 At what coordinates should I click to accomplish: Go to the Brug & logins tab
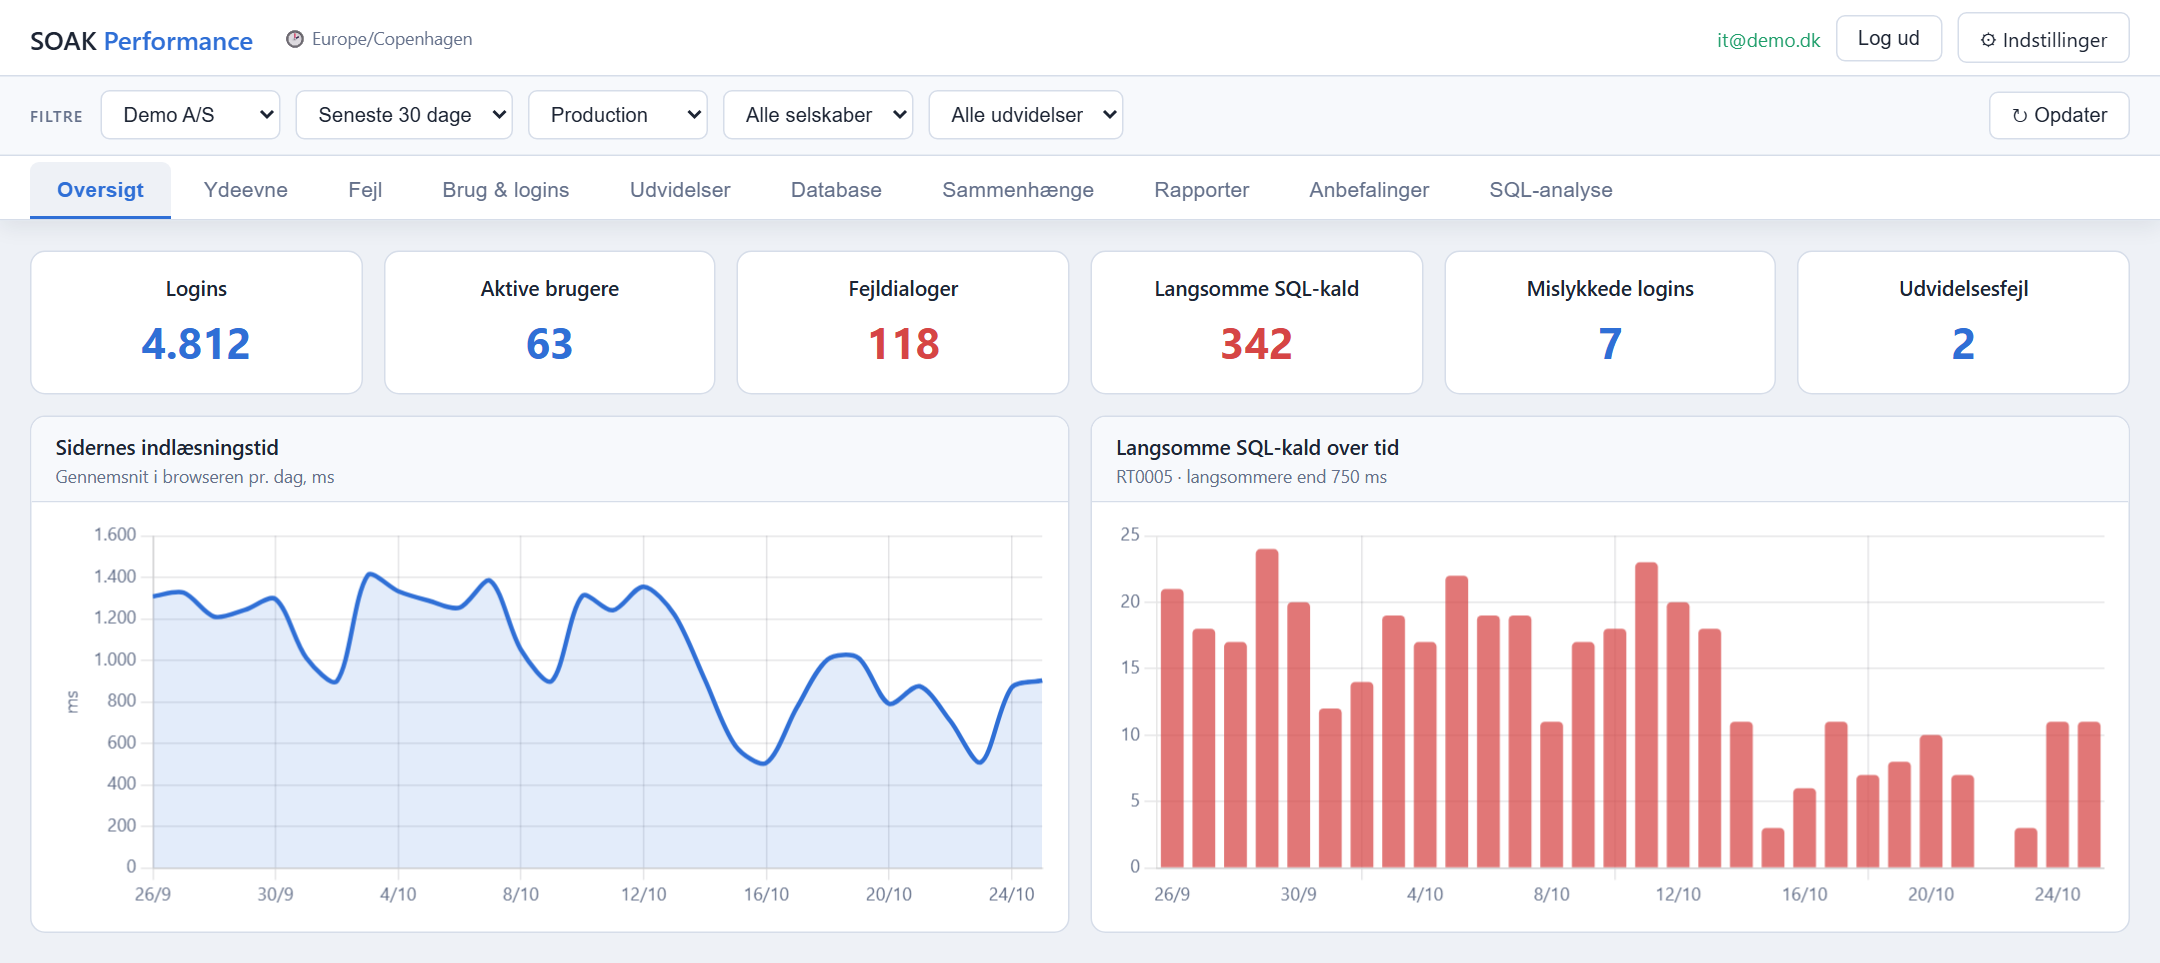tap(506, 190)
